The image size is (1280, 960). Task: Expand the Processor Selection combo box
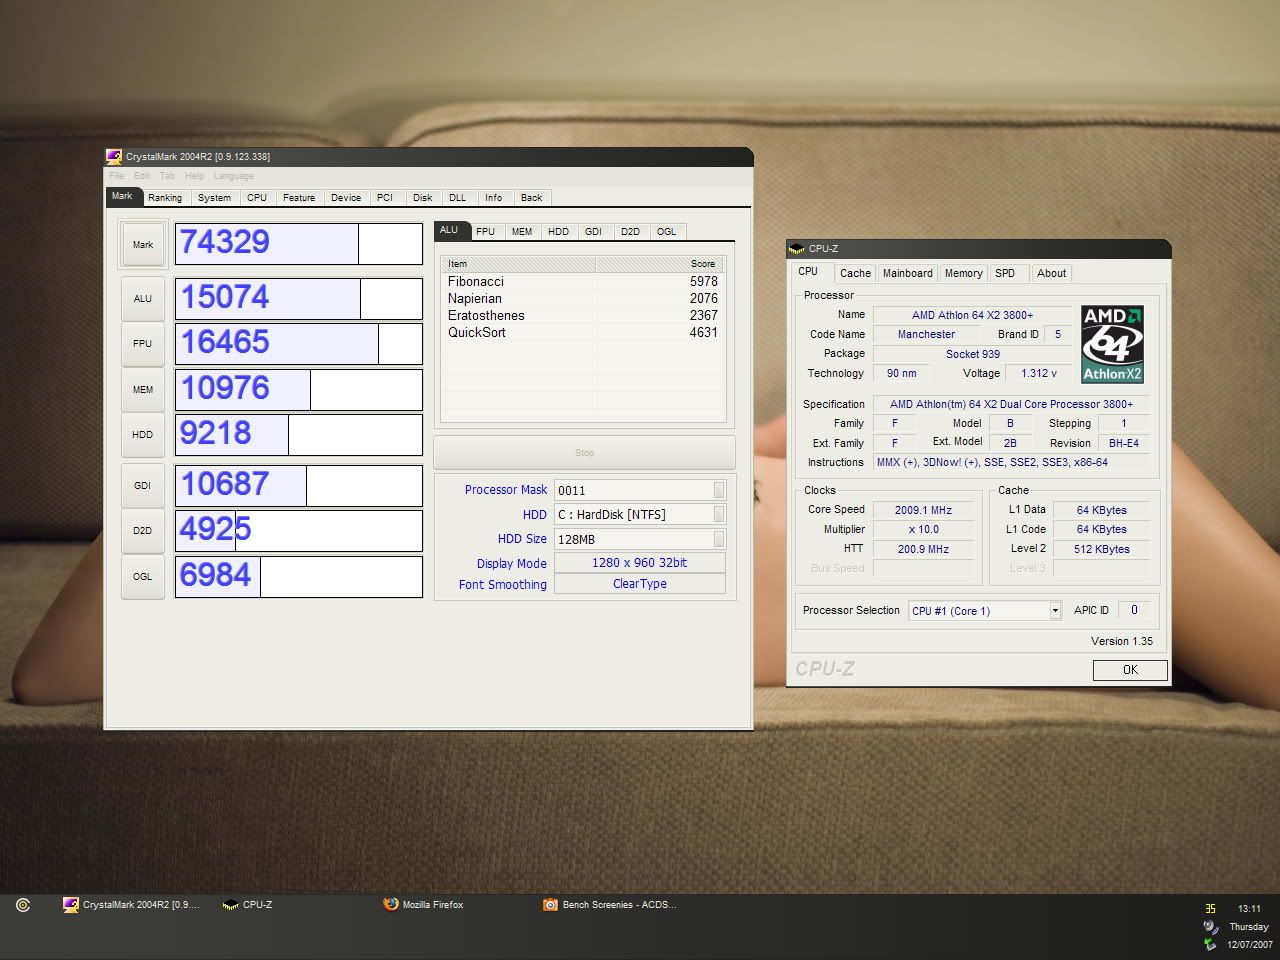tap(1055, 610)
